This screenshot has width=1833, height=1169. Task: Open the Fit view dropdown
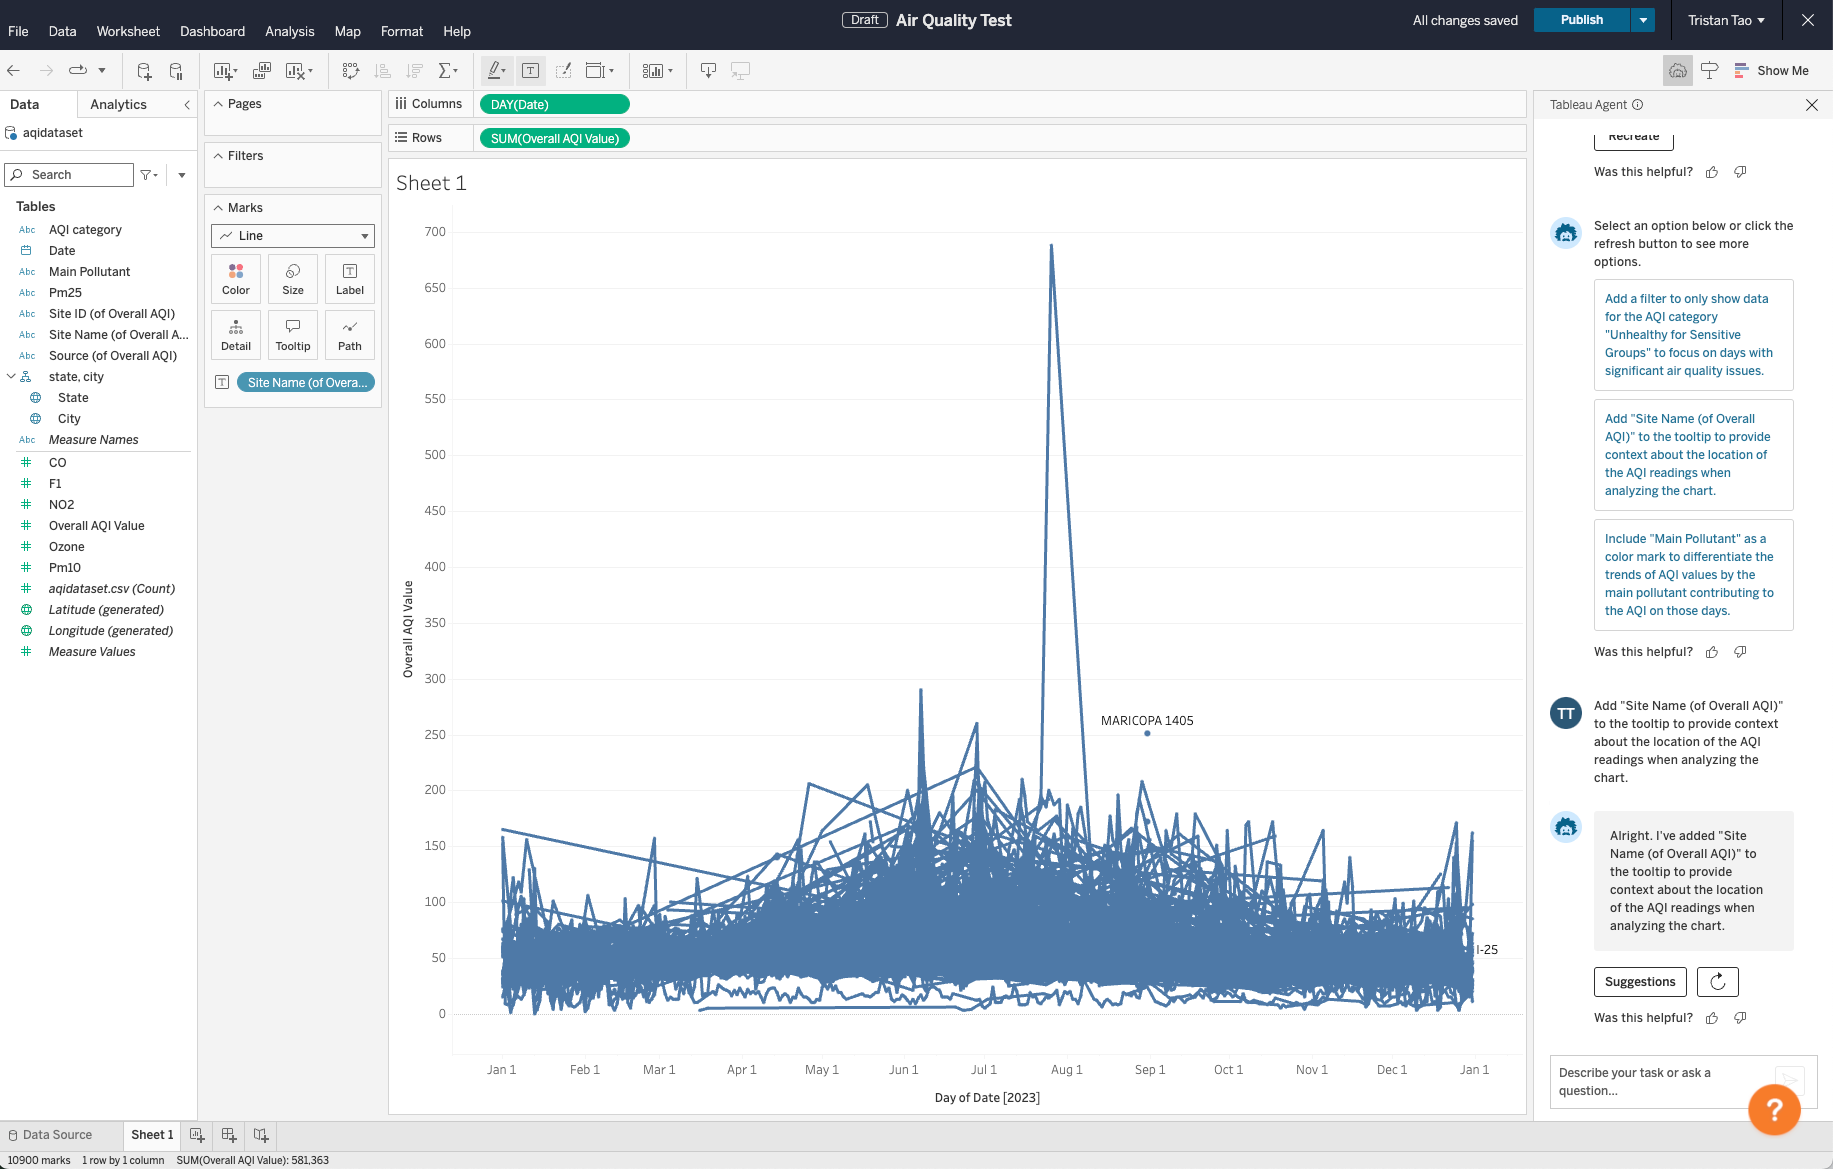tap(600, 70)
